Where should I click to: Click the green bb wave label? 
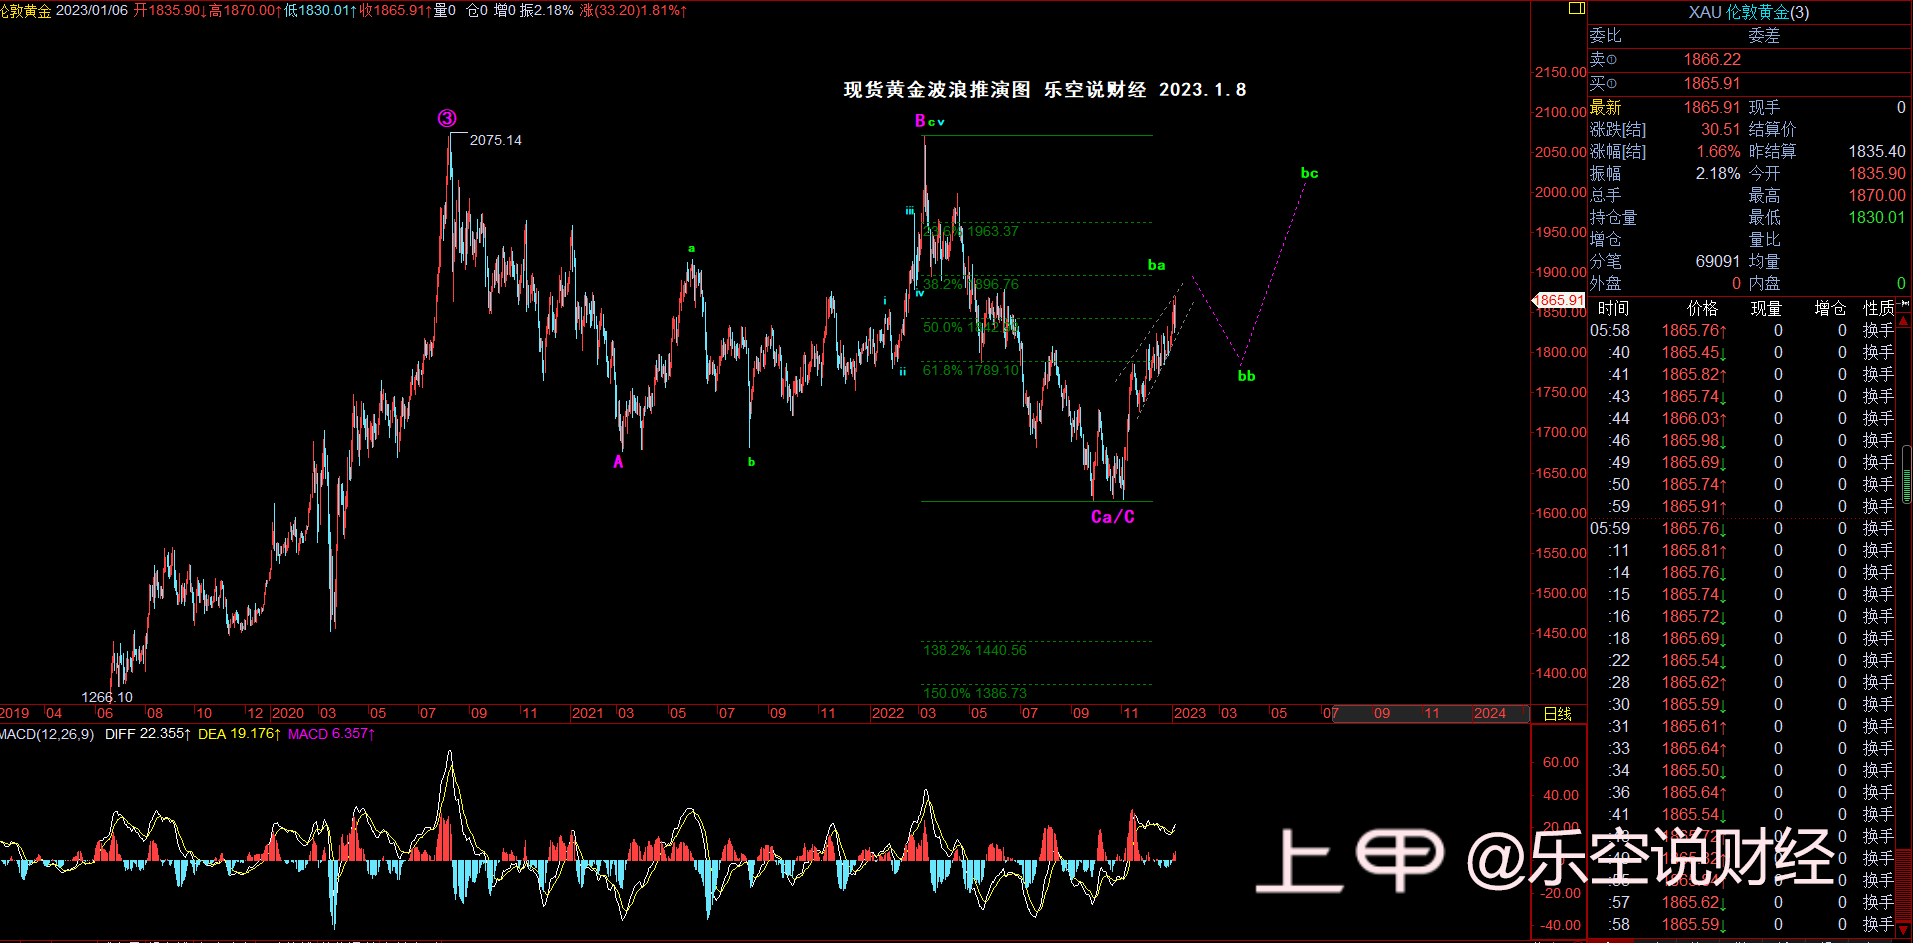coord(1246,376)
